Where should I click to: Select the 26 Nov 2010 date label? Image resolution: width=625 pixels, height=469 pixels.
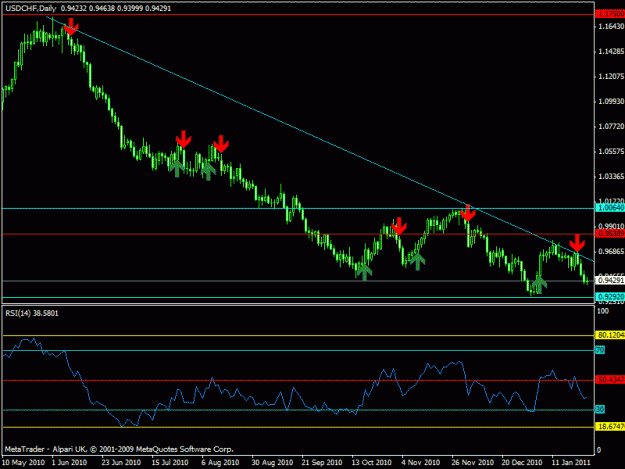473,463
